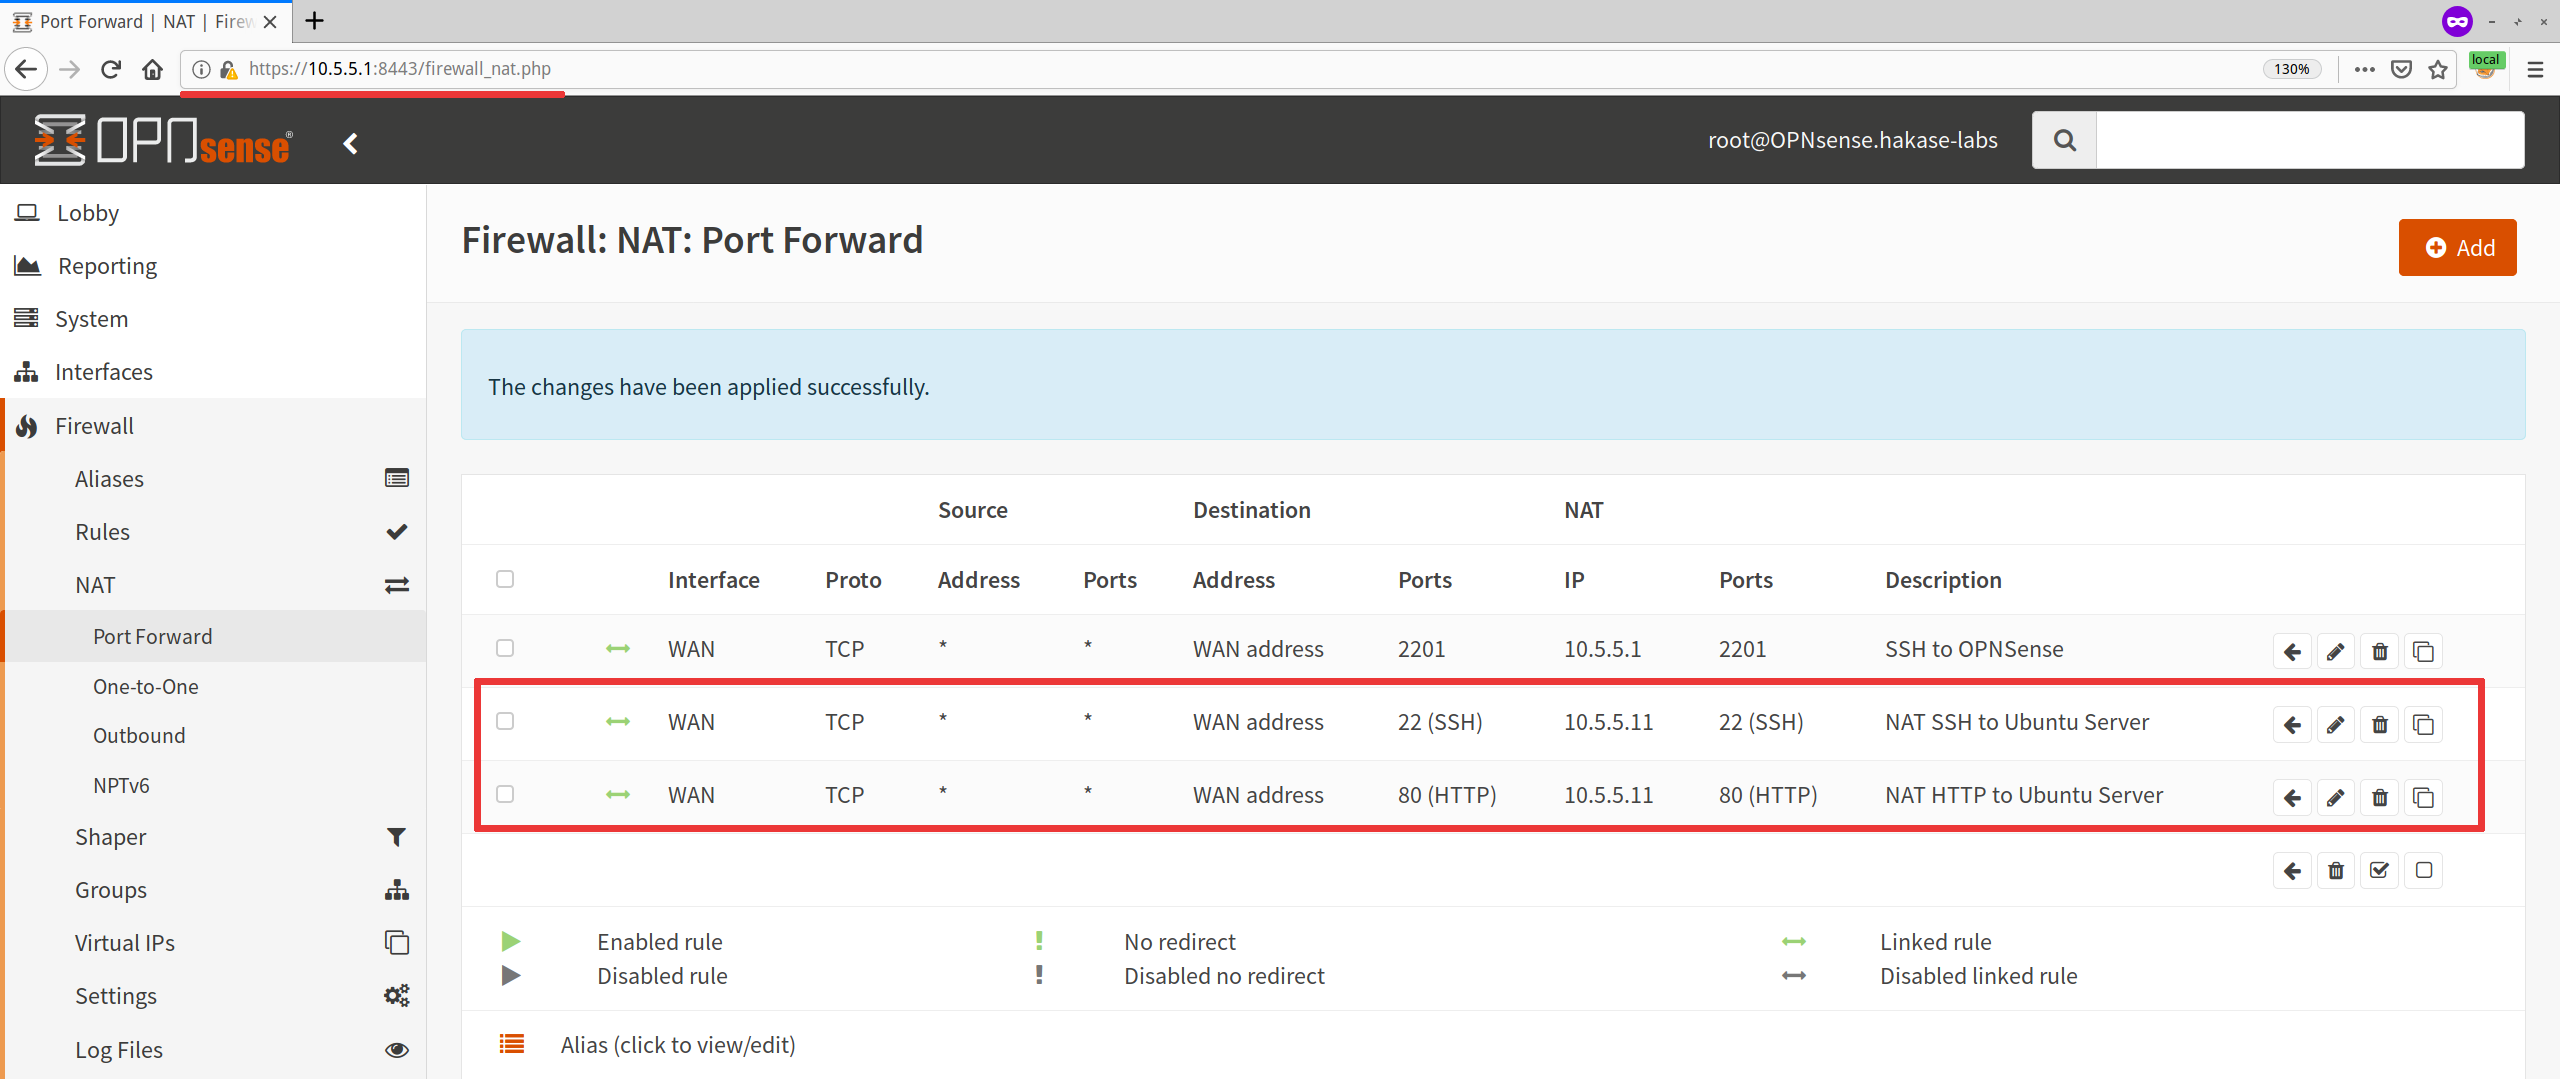Open the OPNsense logo home link
The height and width of the screenshot is (1079, 2560).
pos(163,141)
